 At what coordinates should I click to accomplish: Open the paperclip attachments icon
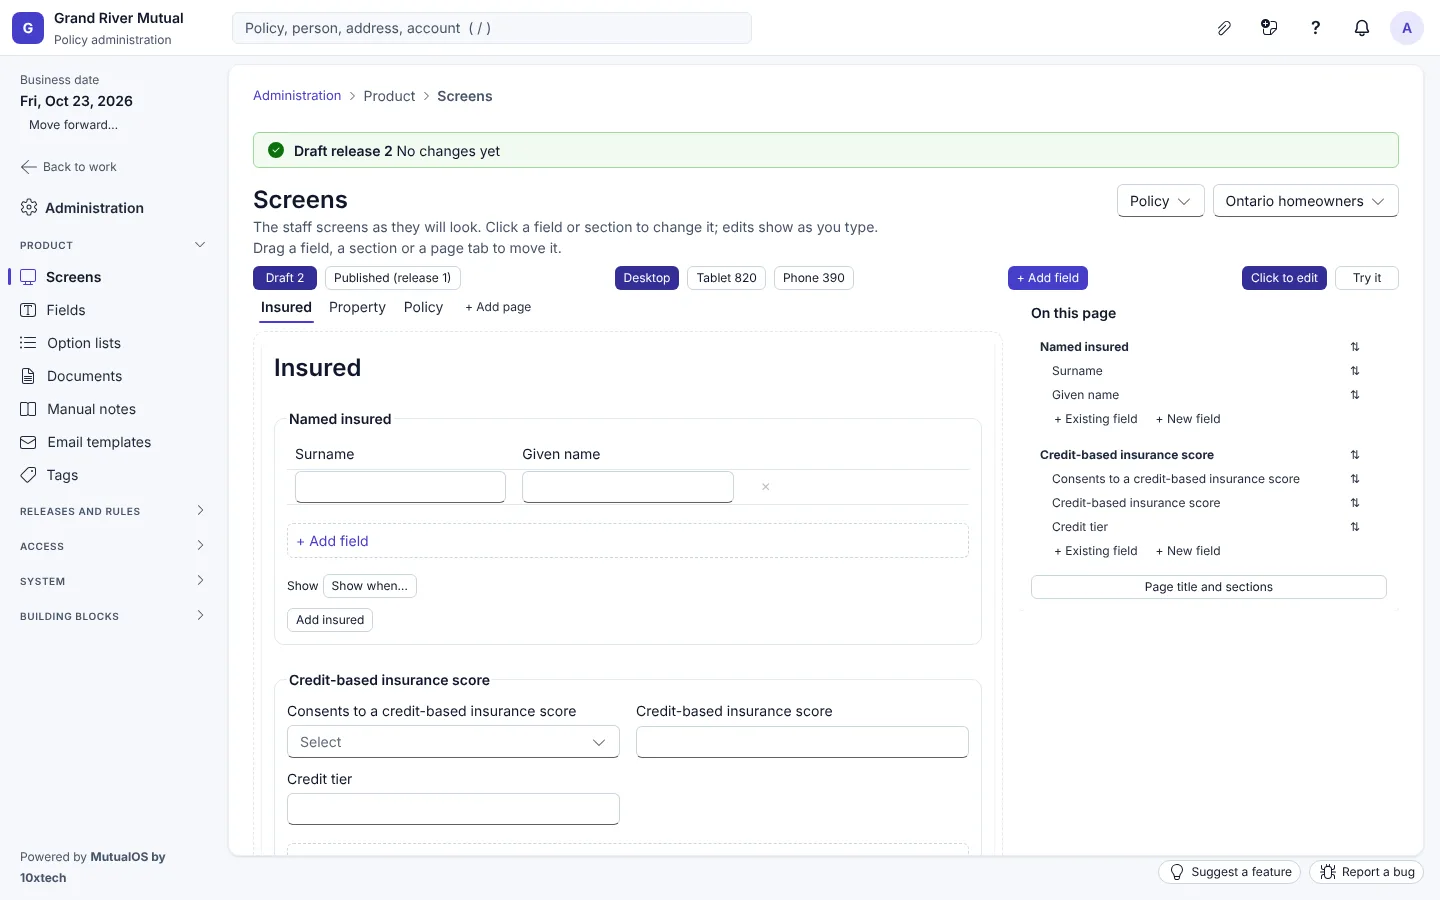pyautogui.click(x=1224, y=28)
